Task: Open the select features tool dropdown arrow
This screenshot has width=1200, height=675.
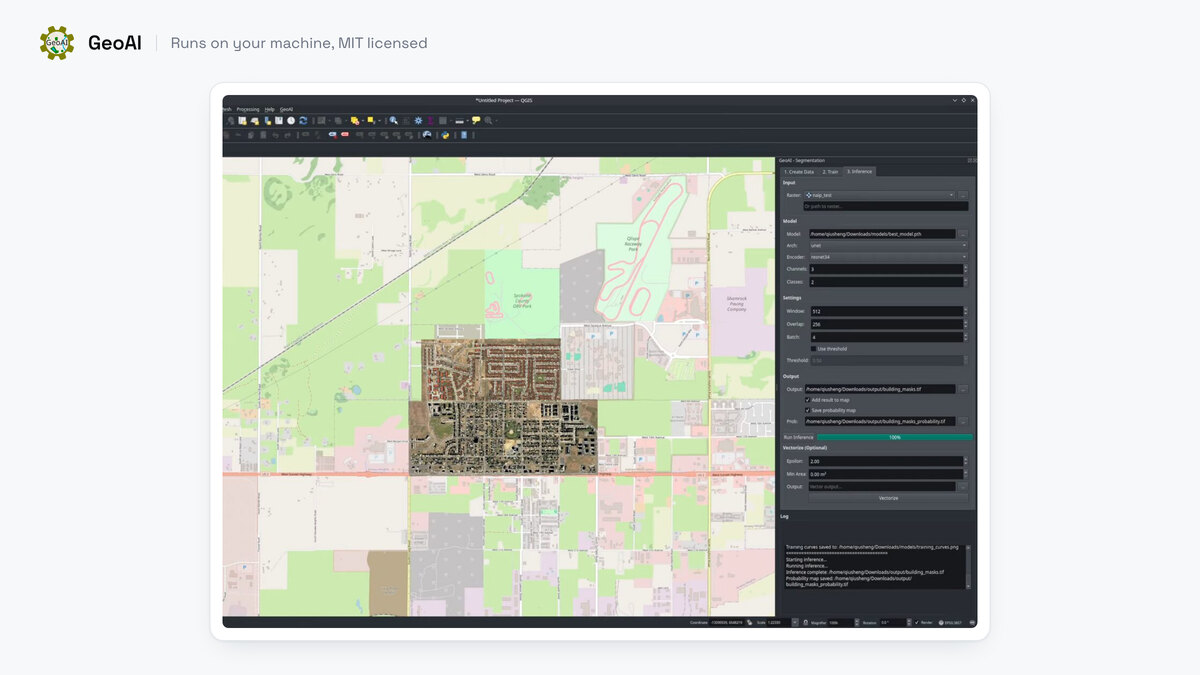Action: click(379, 121)
